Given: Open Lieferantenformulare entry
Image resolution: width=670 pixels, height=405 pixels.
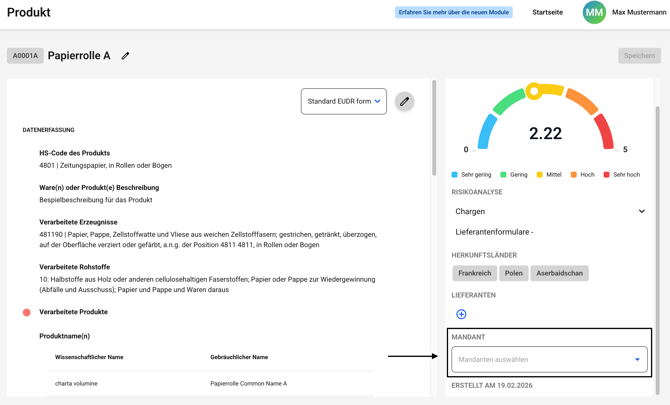Looking at the screenshot, I should click(494, 232).
